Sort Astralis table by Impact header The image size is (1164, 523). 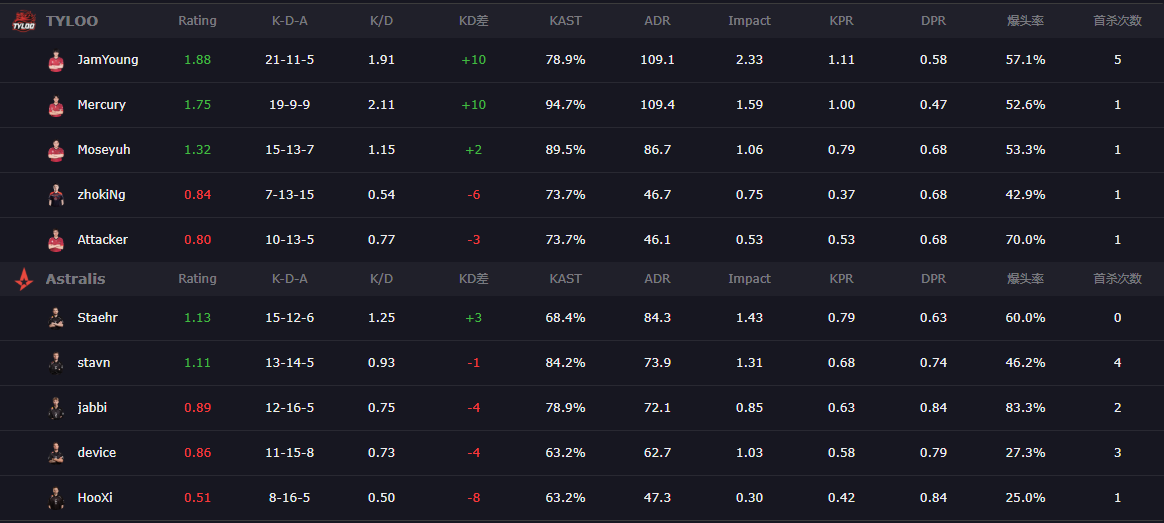pos(749,279)
